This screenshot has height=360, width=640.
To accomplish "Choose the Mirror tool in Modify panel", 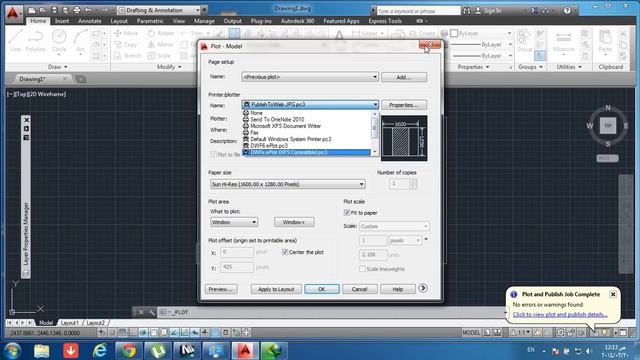I will (160, 44).
